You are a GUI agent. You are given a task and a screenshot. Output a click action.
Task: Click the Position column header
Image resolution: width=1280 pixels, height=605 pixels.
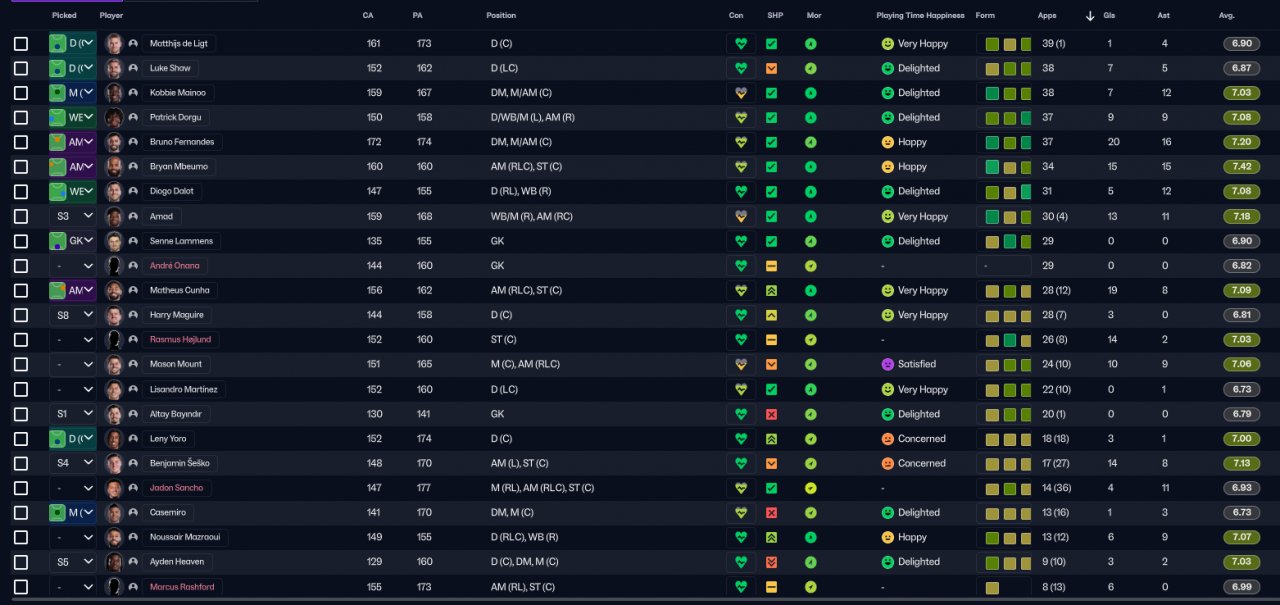[501, 16]
